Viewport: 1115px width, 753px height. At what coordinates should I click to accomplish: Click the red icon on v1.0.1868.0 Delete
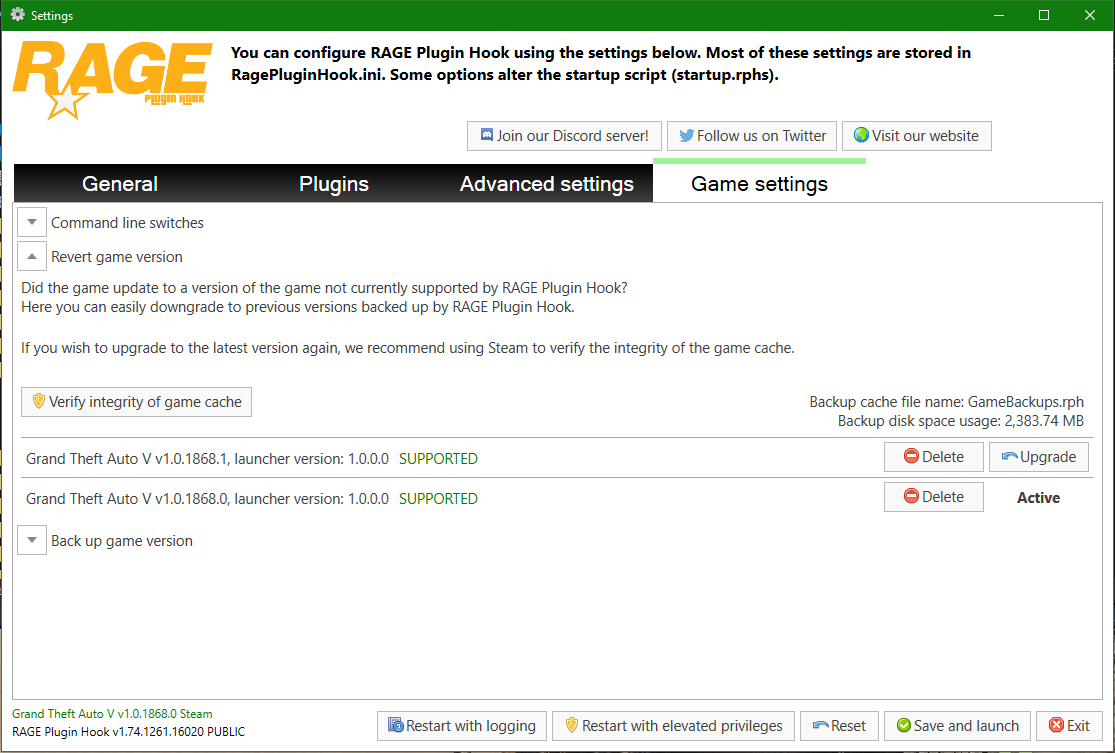point(911,496)
